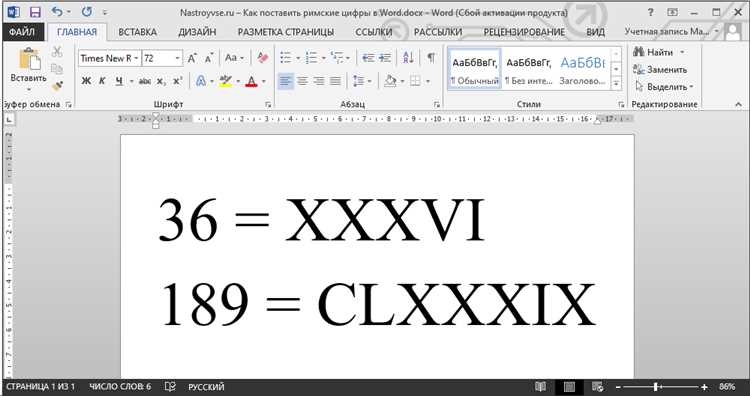This screenshot has height=396, width=750.
Task: Click the Clear Formatting eraser icon
Action: 263,58
